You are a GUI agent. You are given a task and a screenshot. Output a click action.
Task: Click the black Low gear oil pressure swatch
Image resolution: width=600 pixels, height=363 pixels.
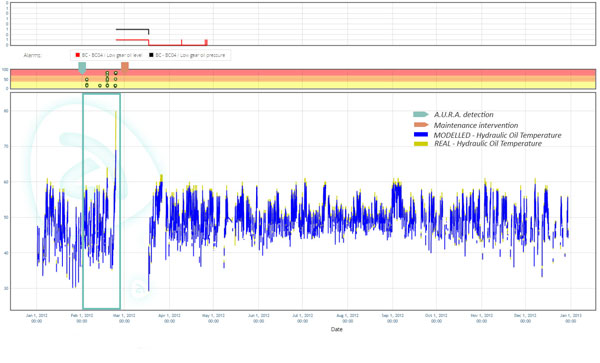[x=151, y=55]
